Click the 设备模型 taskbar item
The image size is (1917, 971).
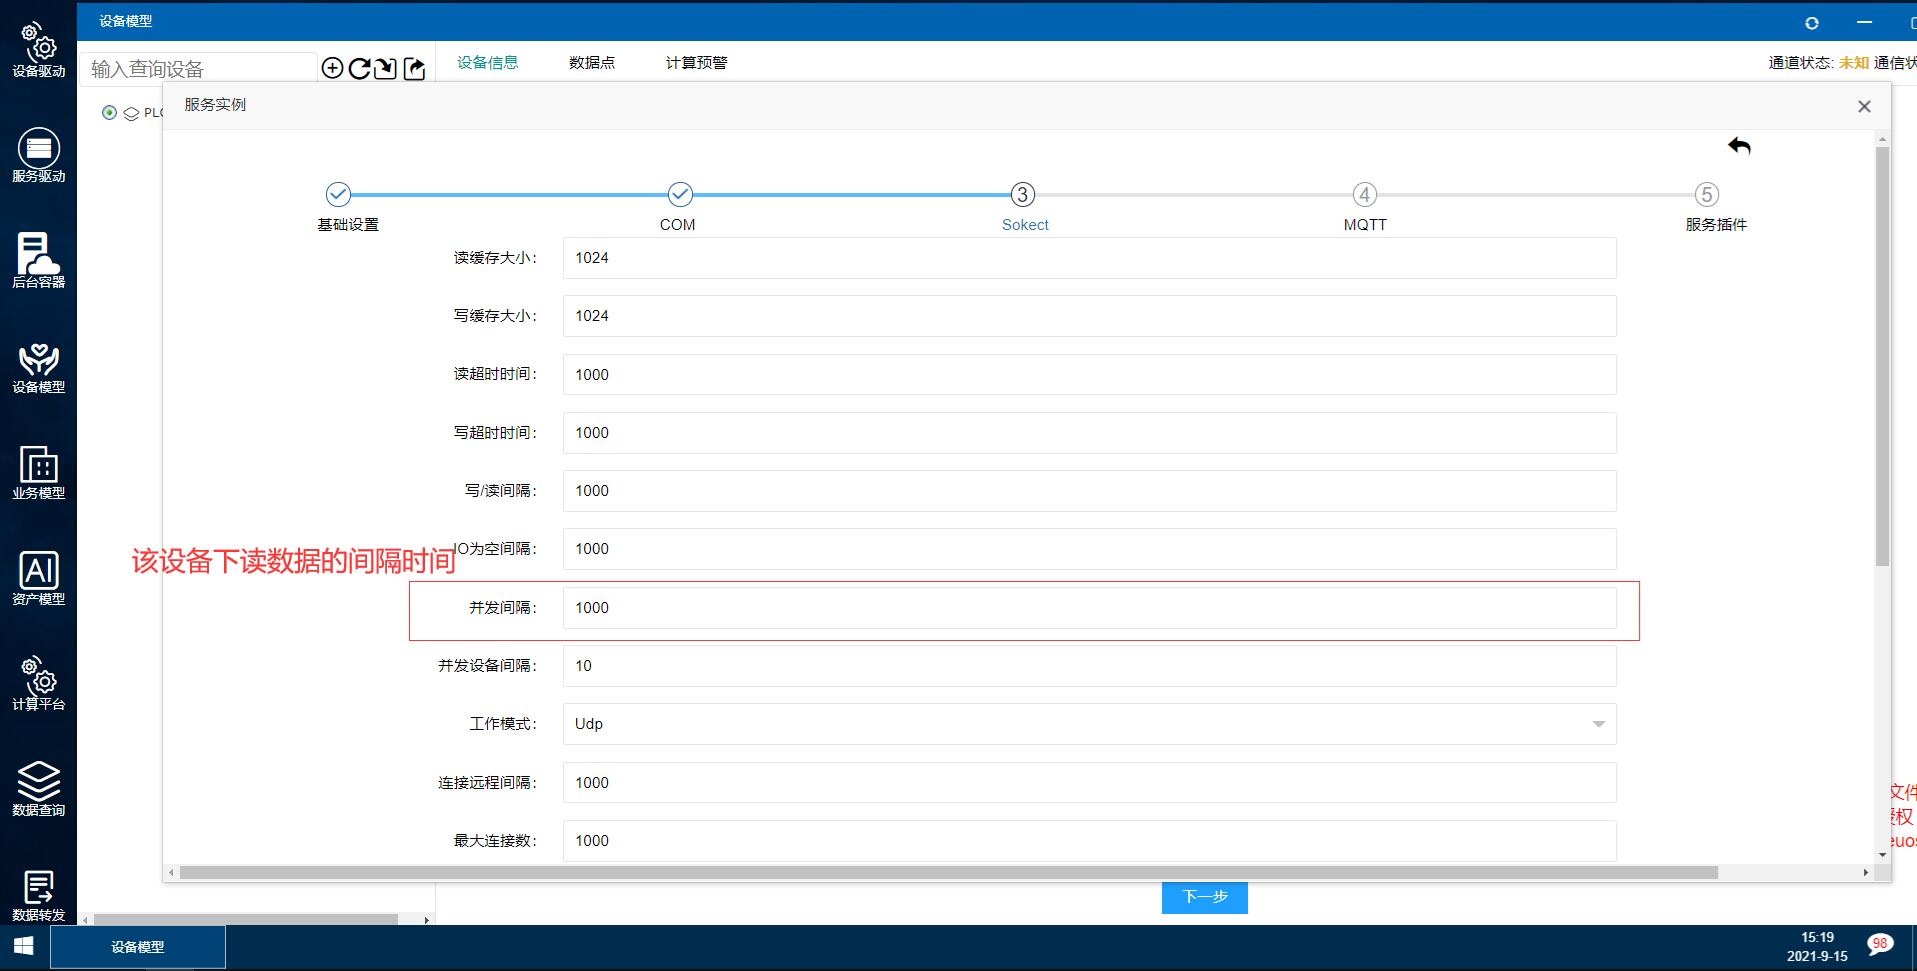[x=138, y=947]
